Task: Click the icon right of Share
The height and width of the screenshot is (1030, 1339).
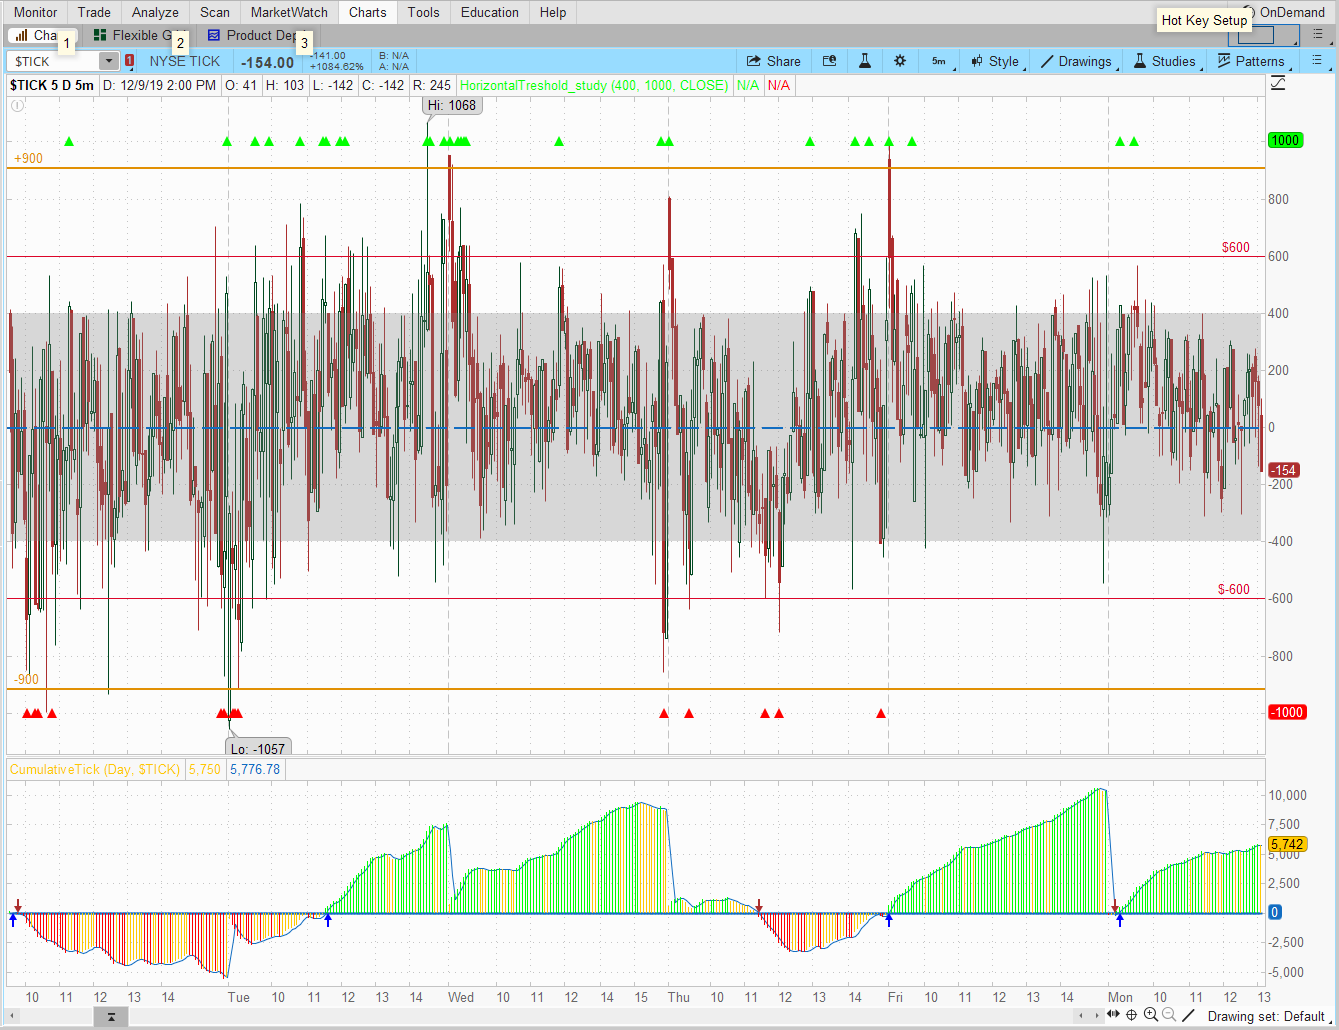Action: point(829,61)
